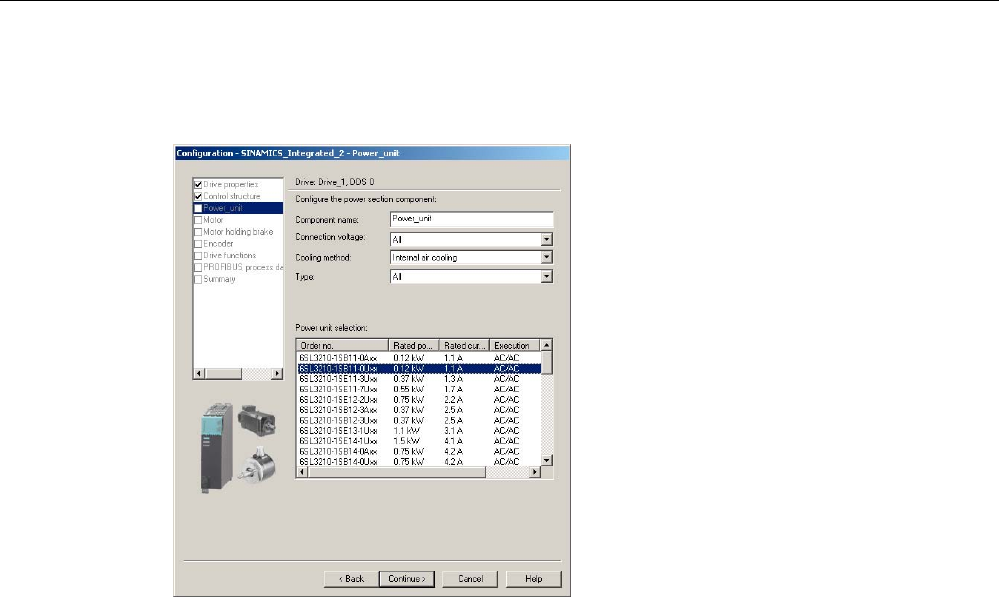This screenshot has width=999, height=597.
Task: Click the Continue button
Action: pyautogui.click(x=407, y=579)
